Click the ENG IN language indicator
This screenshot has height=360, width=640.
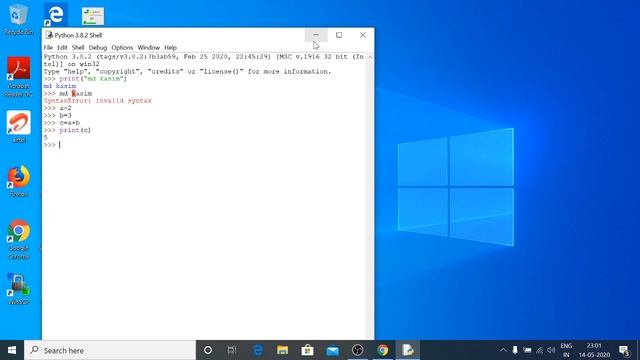pyautogui.click(x=566, y=350)
